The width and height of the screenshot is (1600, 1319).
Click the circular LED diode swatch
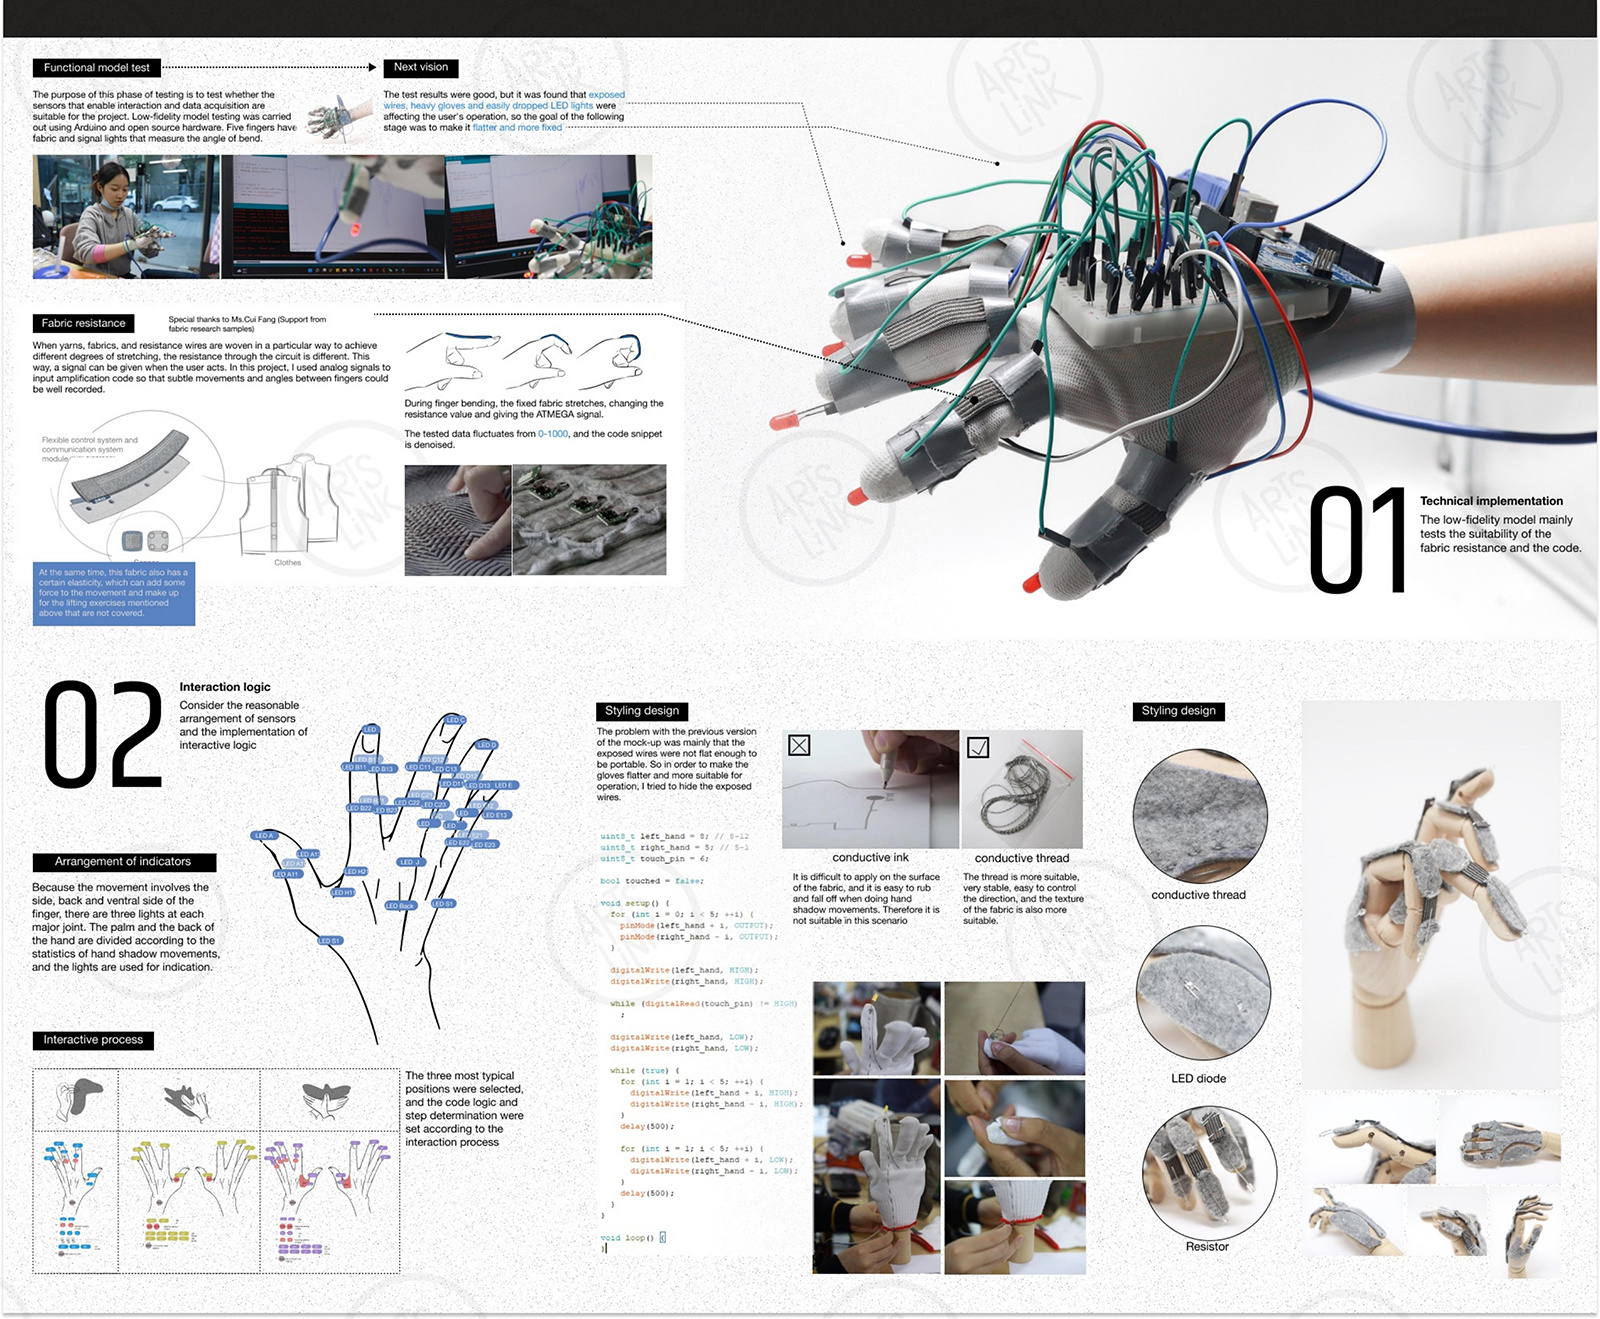(x=1203, y=993)
